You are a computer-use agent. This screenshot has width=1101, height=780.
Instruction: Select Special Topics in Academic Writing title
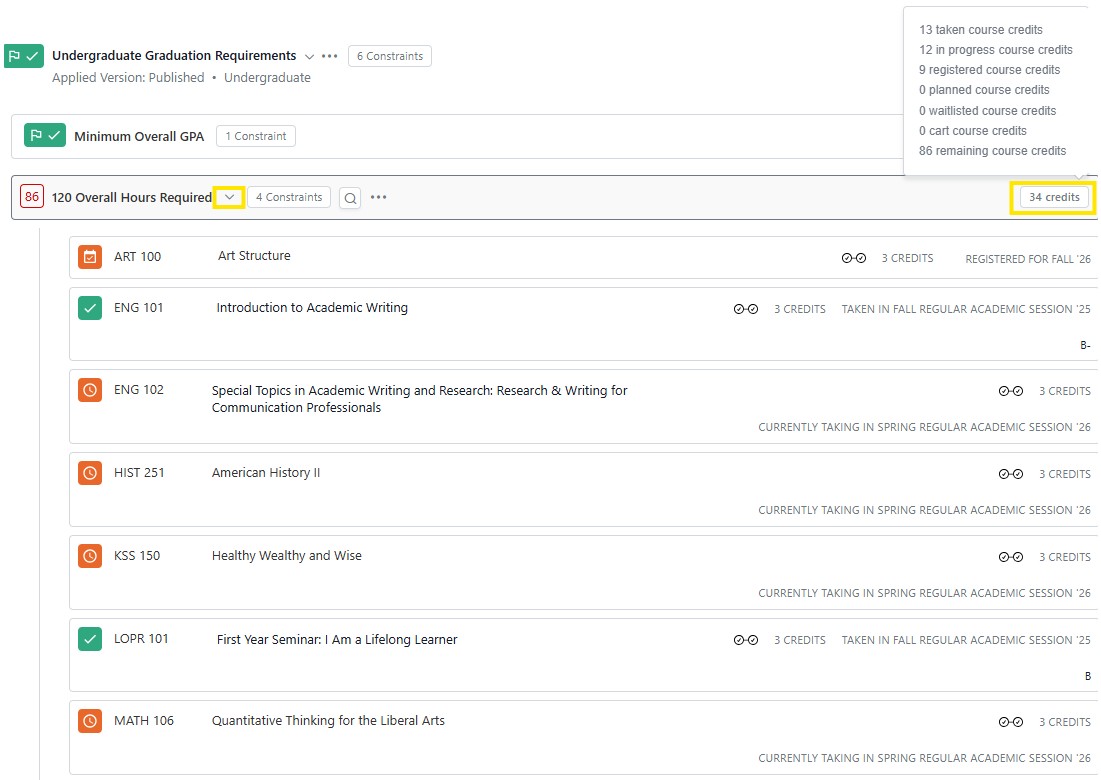click(419, 399)
